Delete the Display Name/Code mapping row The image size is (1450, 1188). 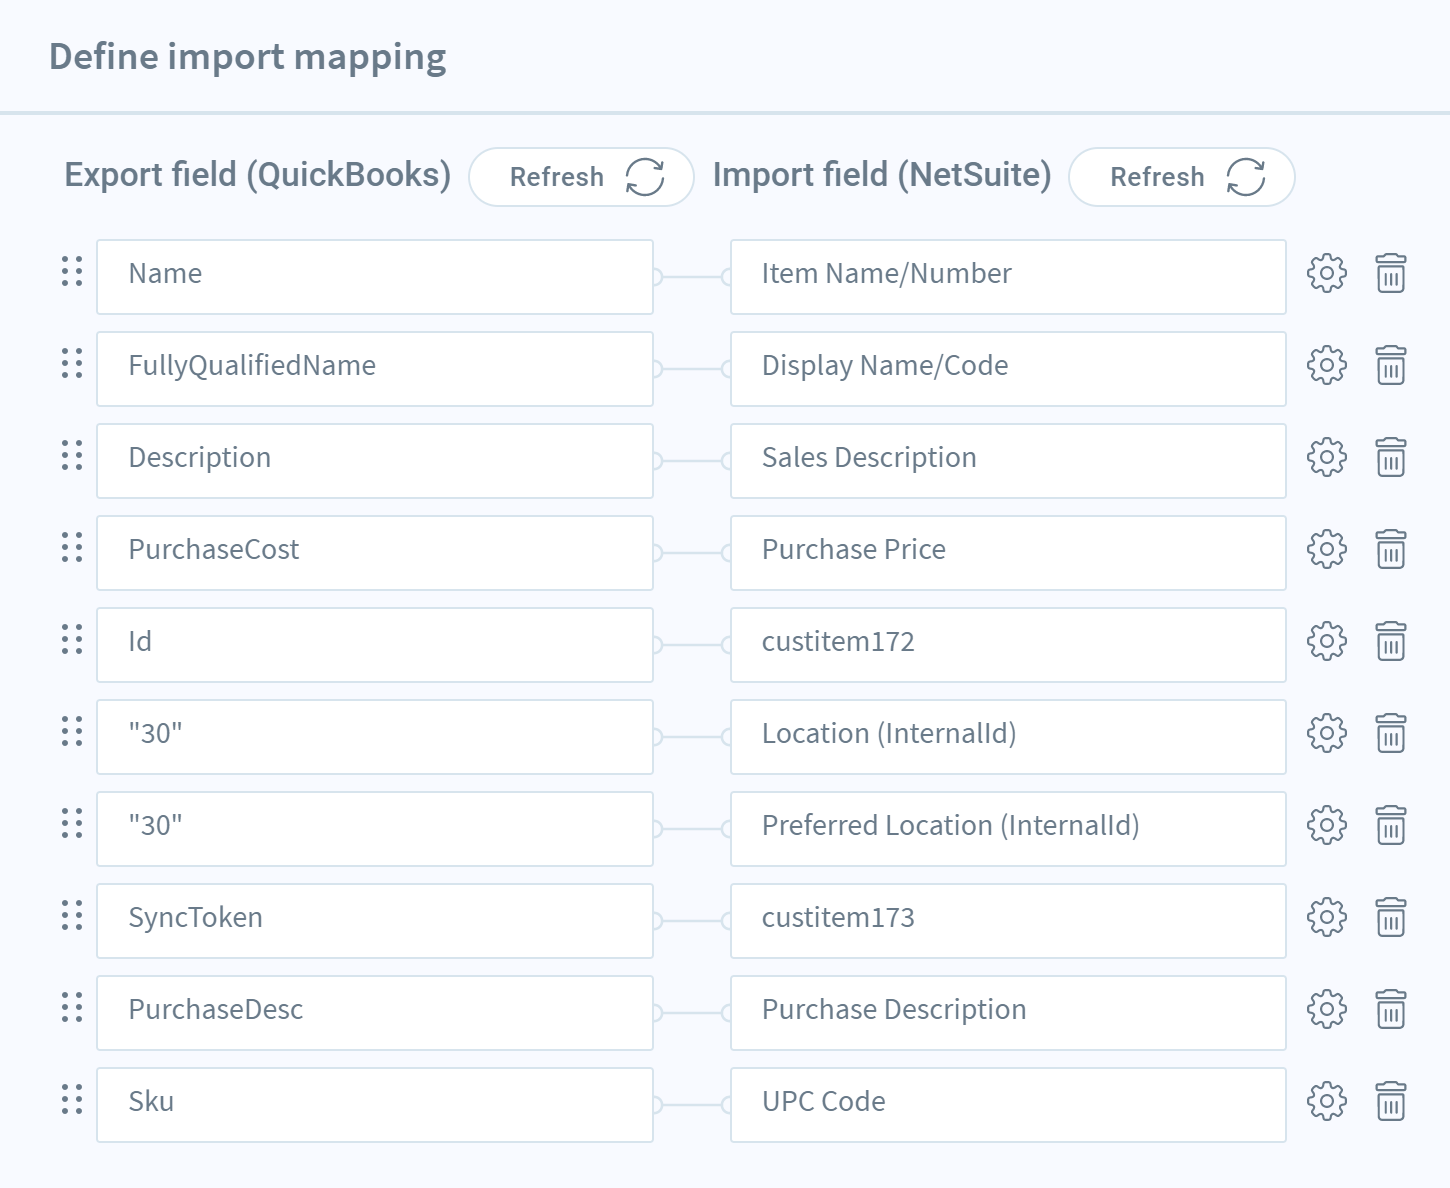[1391, 365]
